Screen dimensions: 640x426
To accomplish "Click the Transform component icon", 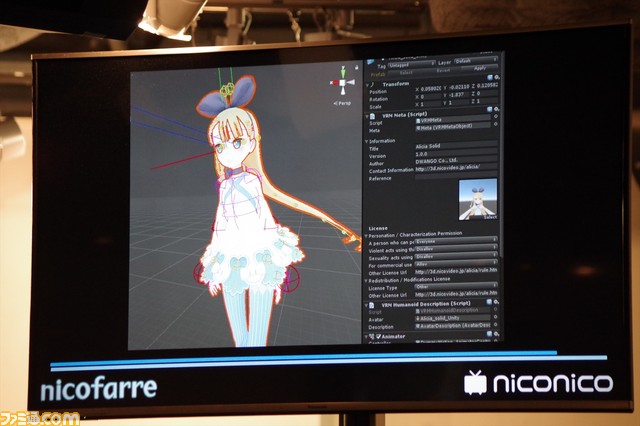I will 372,85.
